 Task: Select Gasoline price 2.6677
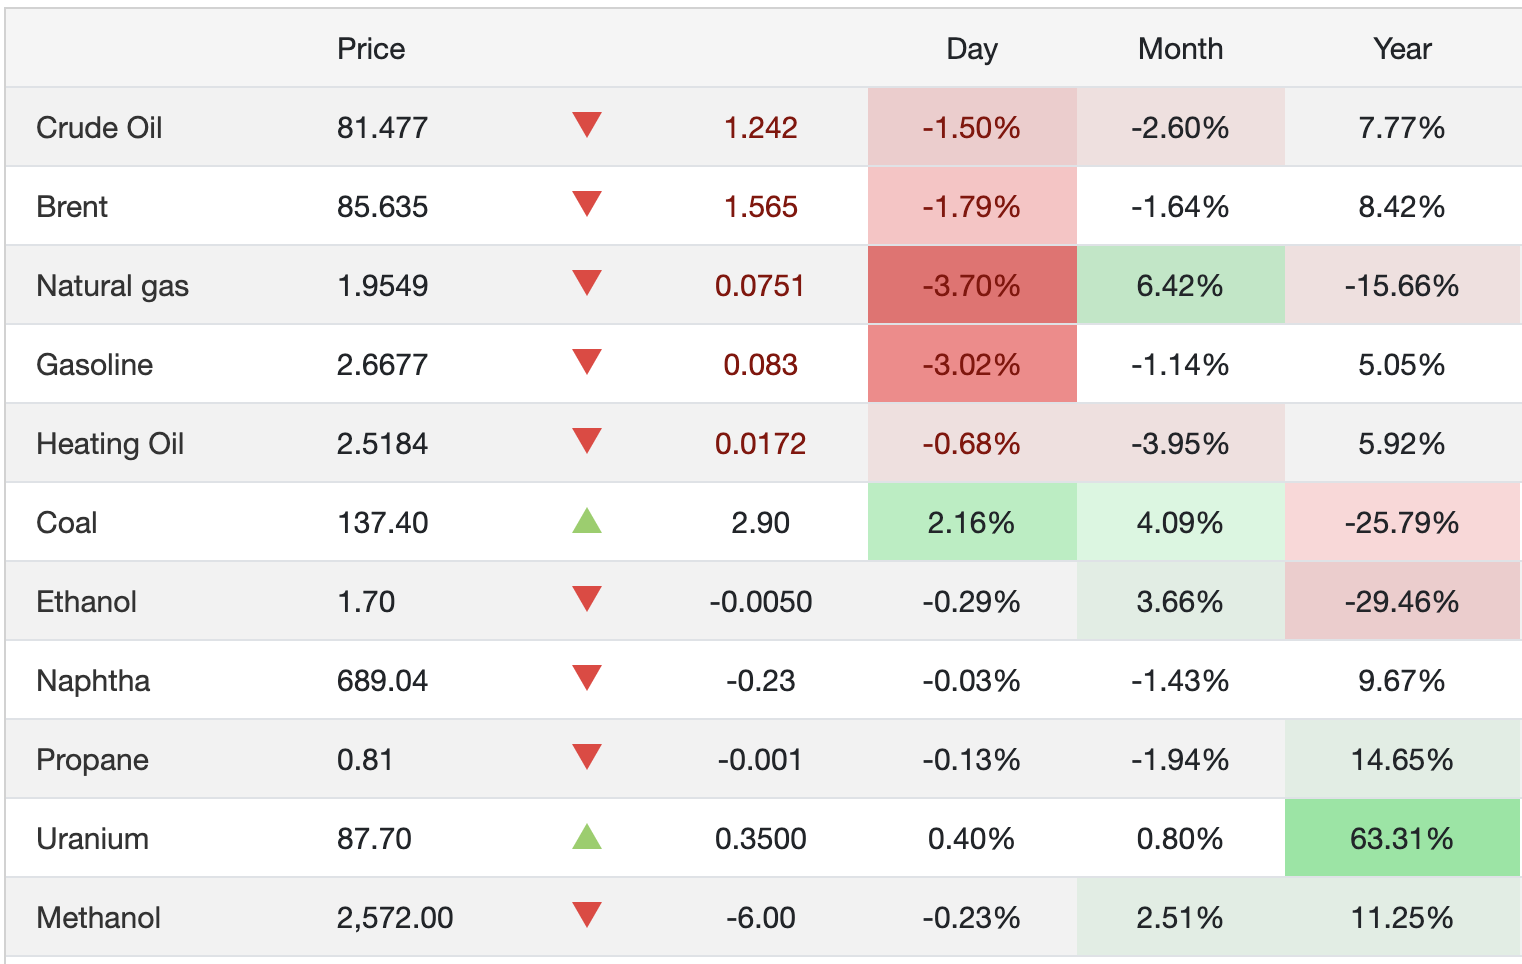[x=382, y=365]
